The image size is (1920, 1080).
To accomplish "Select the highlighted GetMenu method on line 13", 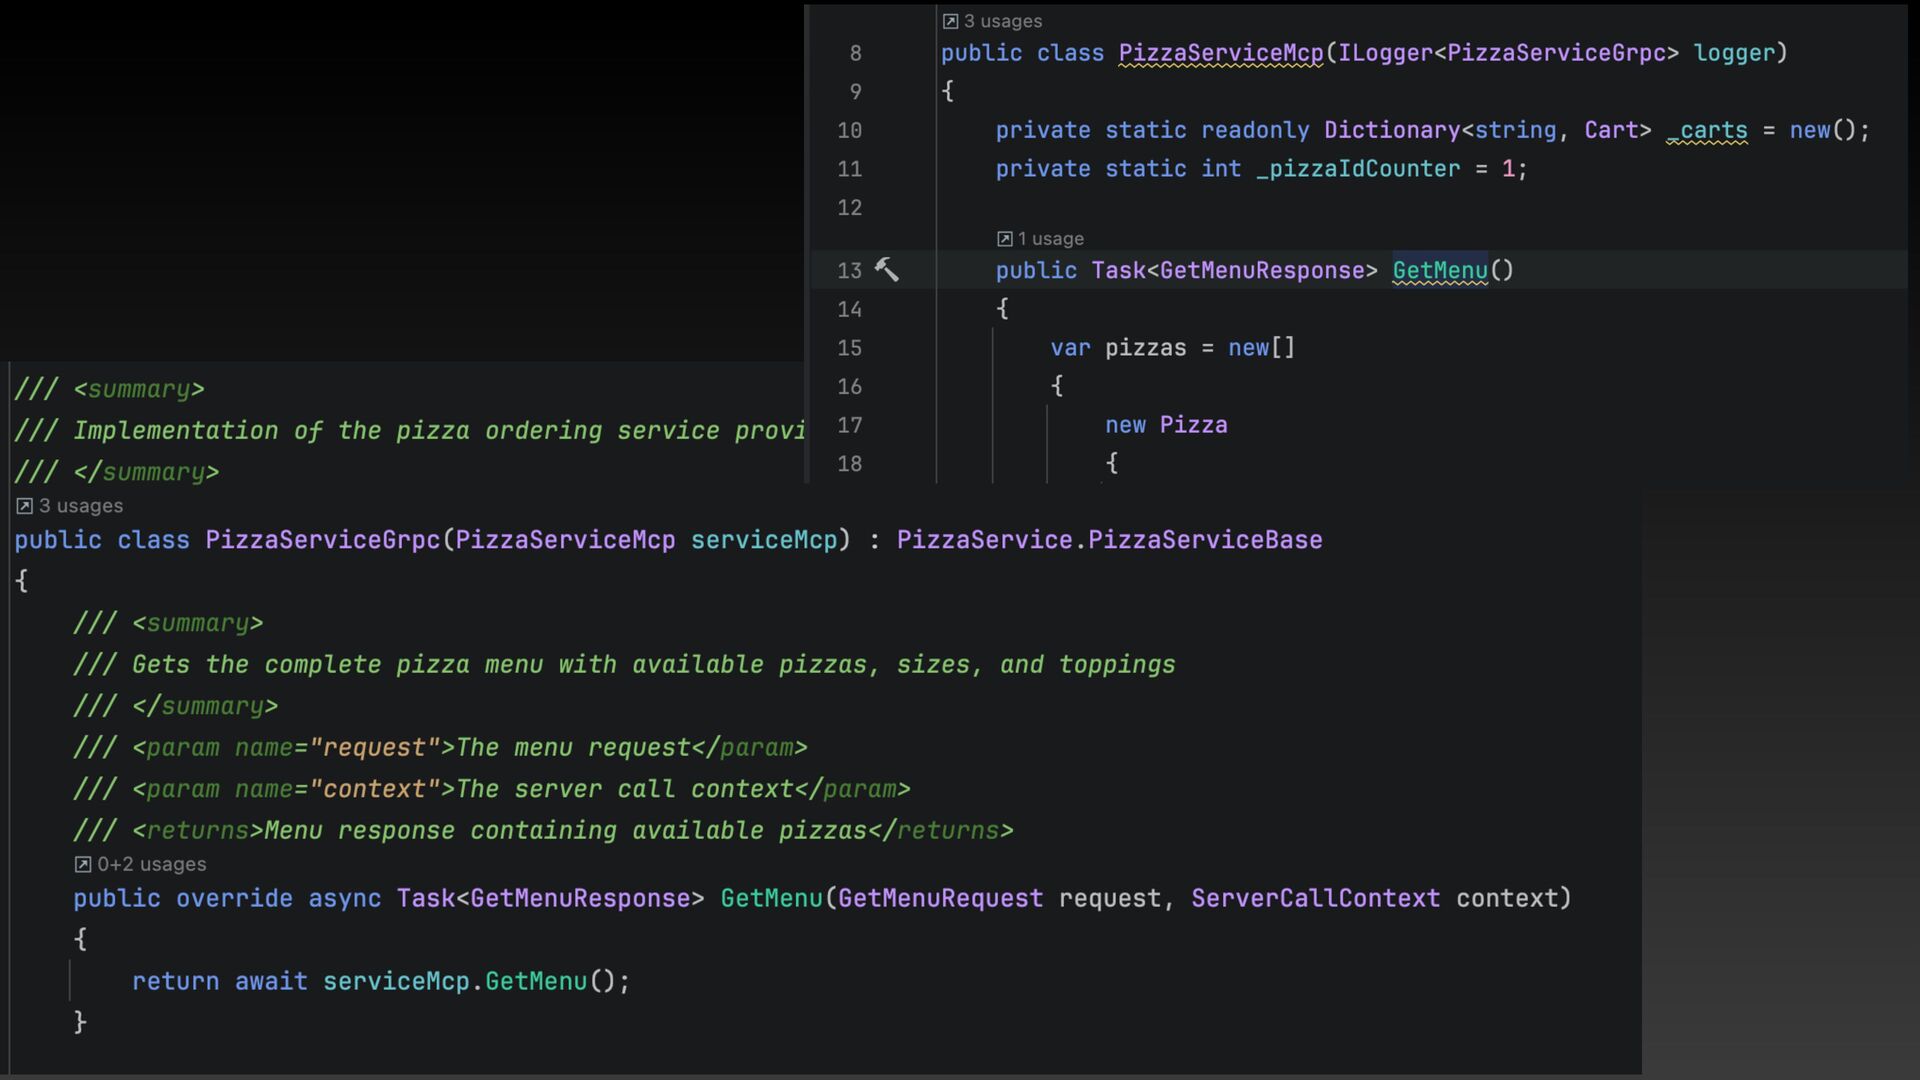I will pyautogui.click(x=1440, y=271).
